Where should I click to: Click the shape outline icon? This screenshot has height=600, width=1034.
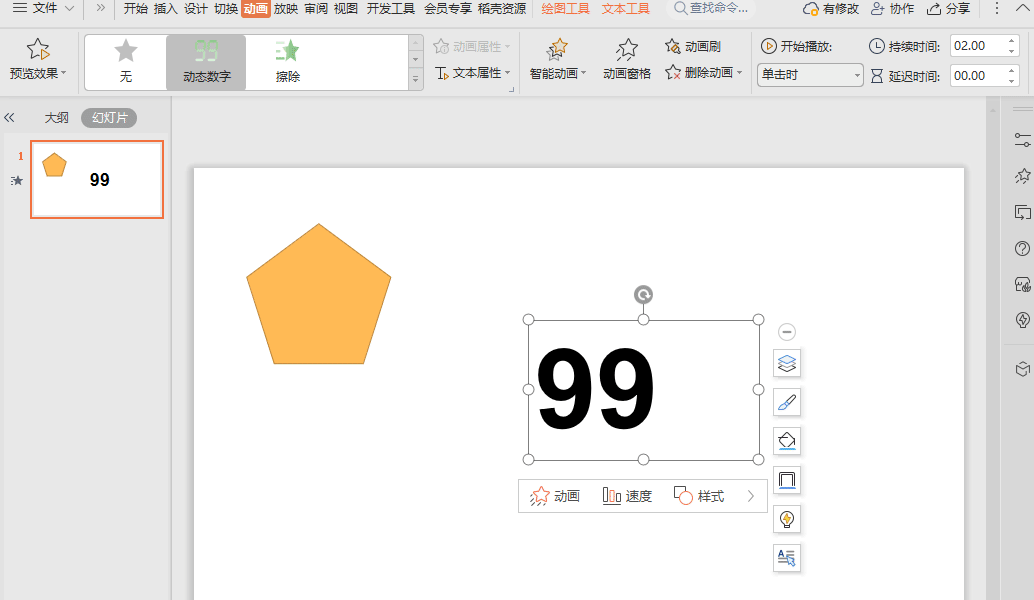click(x=787, y=480)
